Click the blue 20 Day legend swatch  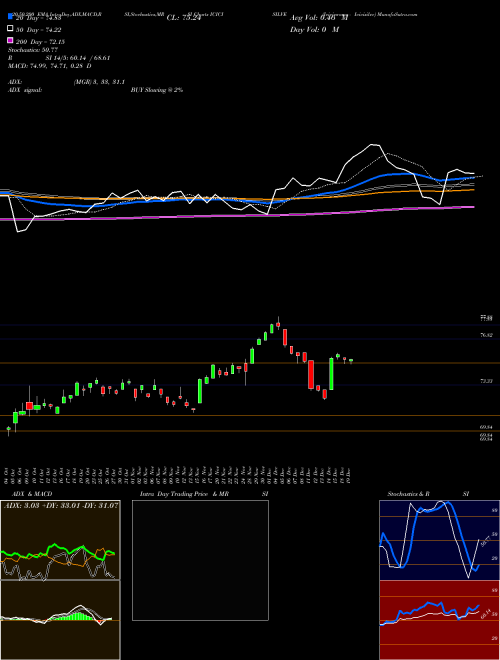(x=10, y=16)
